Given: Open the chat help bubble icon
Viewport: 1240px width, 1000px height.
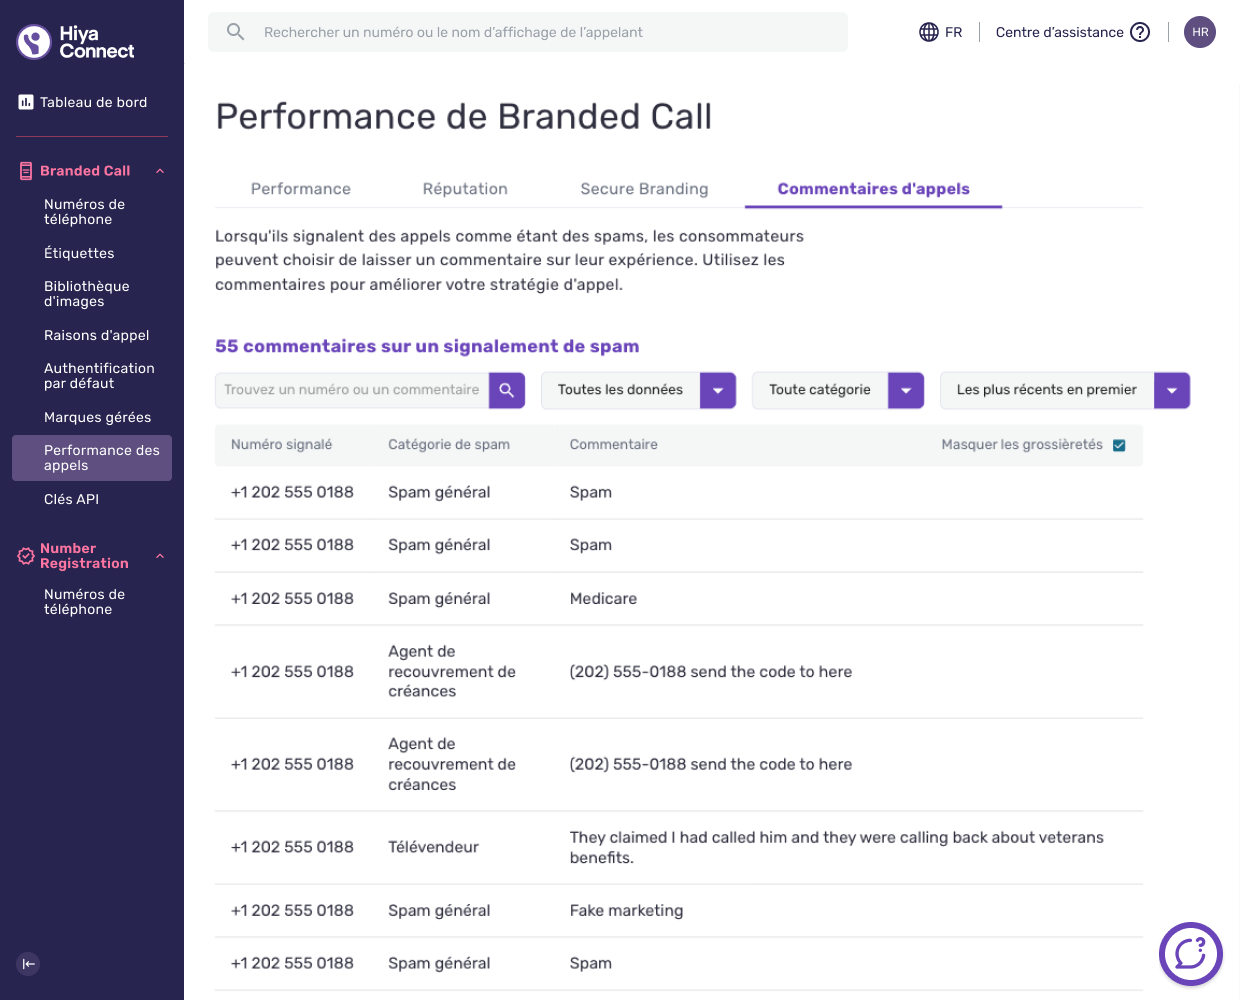Looking at the screenshot, I should tap(1190, 954).
